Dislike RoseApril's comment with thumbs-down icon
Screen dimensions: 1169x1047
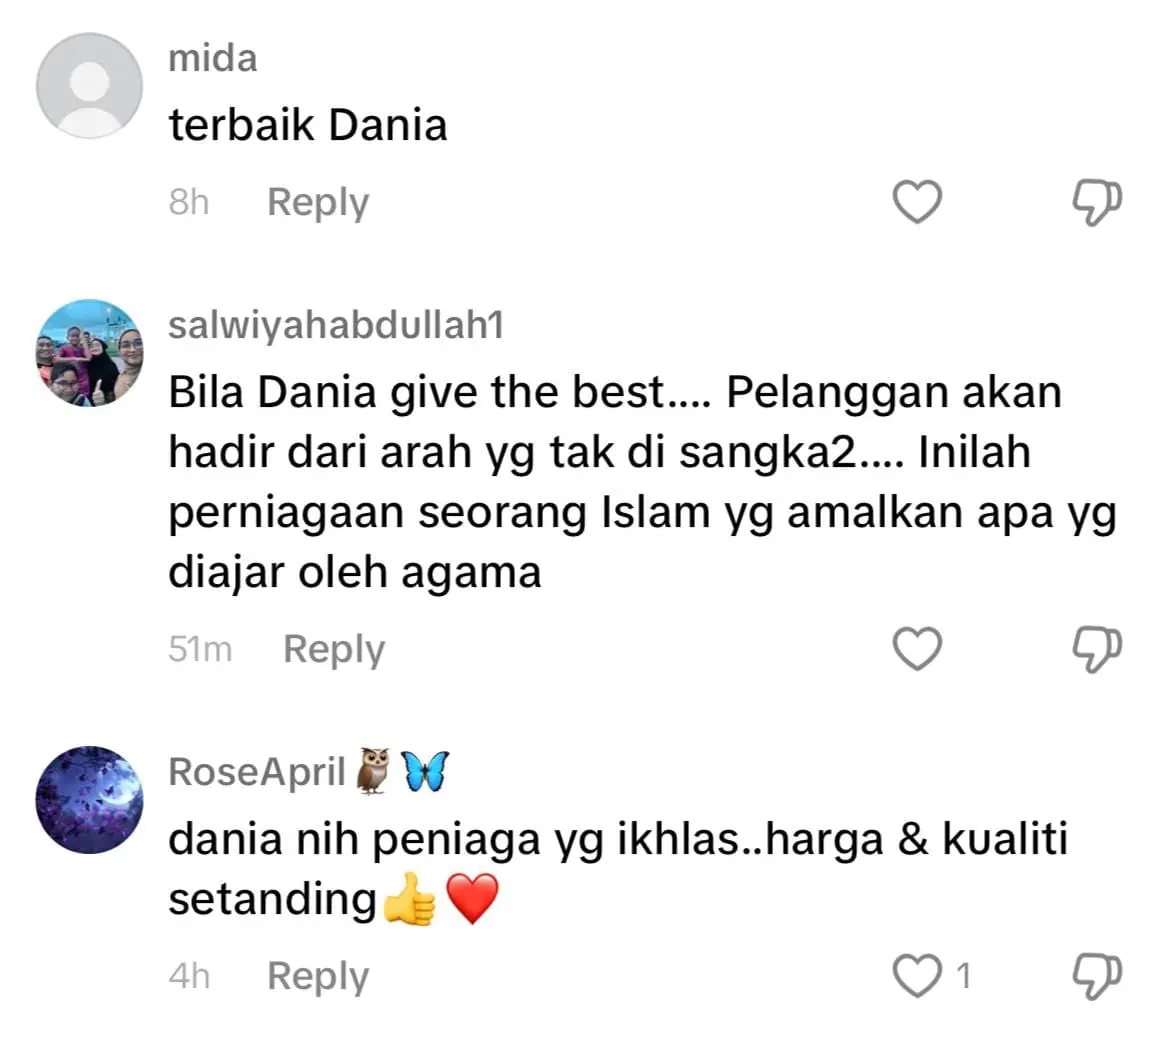click(x=1097, y=976)
